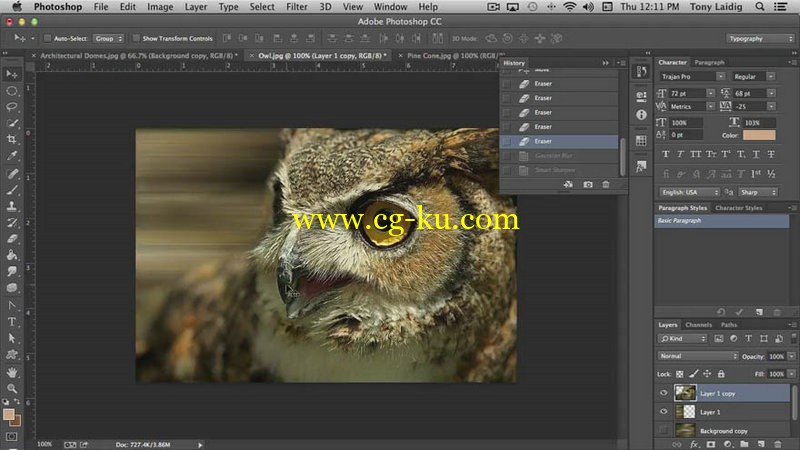This screenshot has width=800, height=450.
Task: Select the Move tool in the toolbox
Action: click(x=12, y=74)
